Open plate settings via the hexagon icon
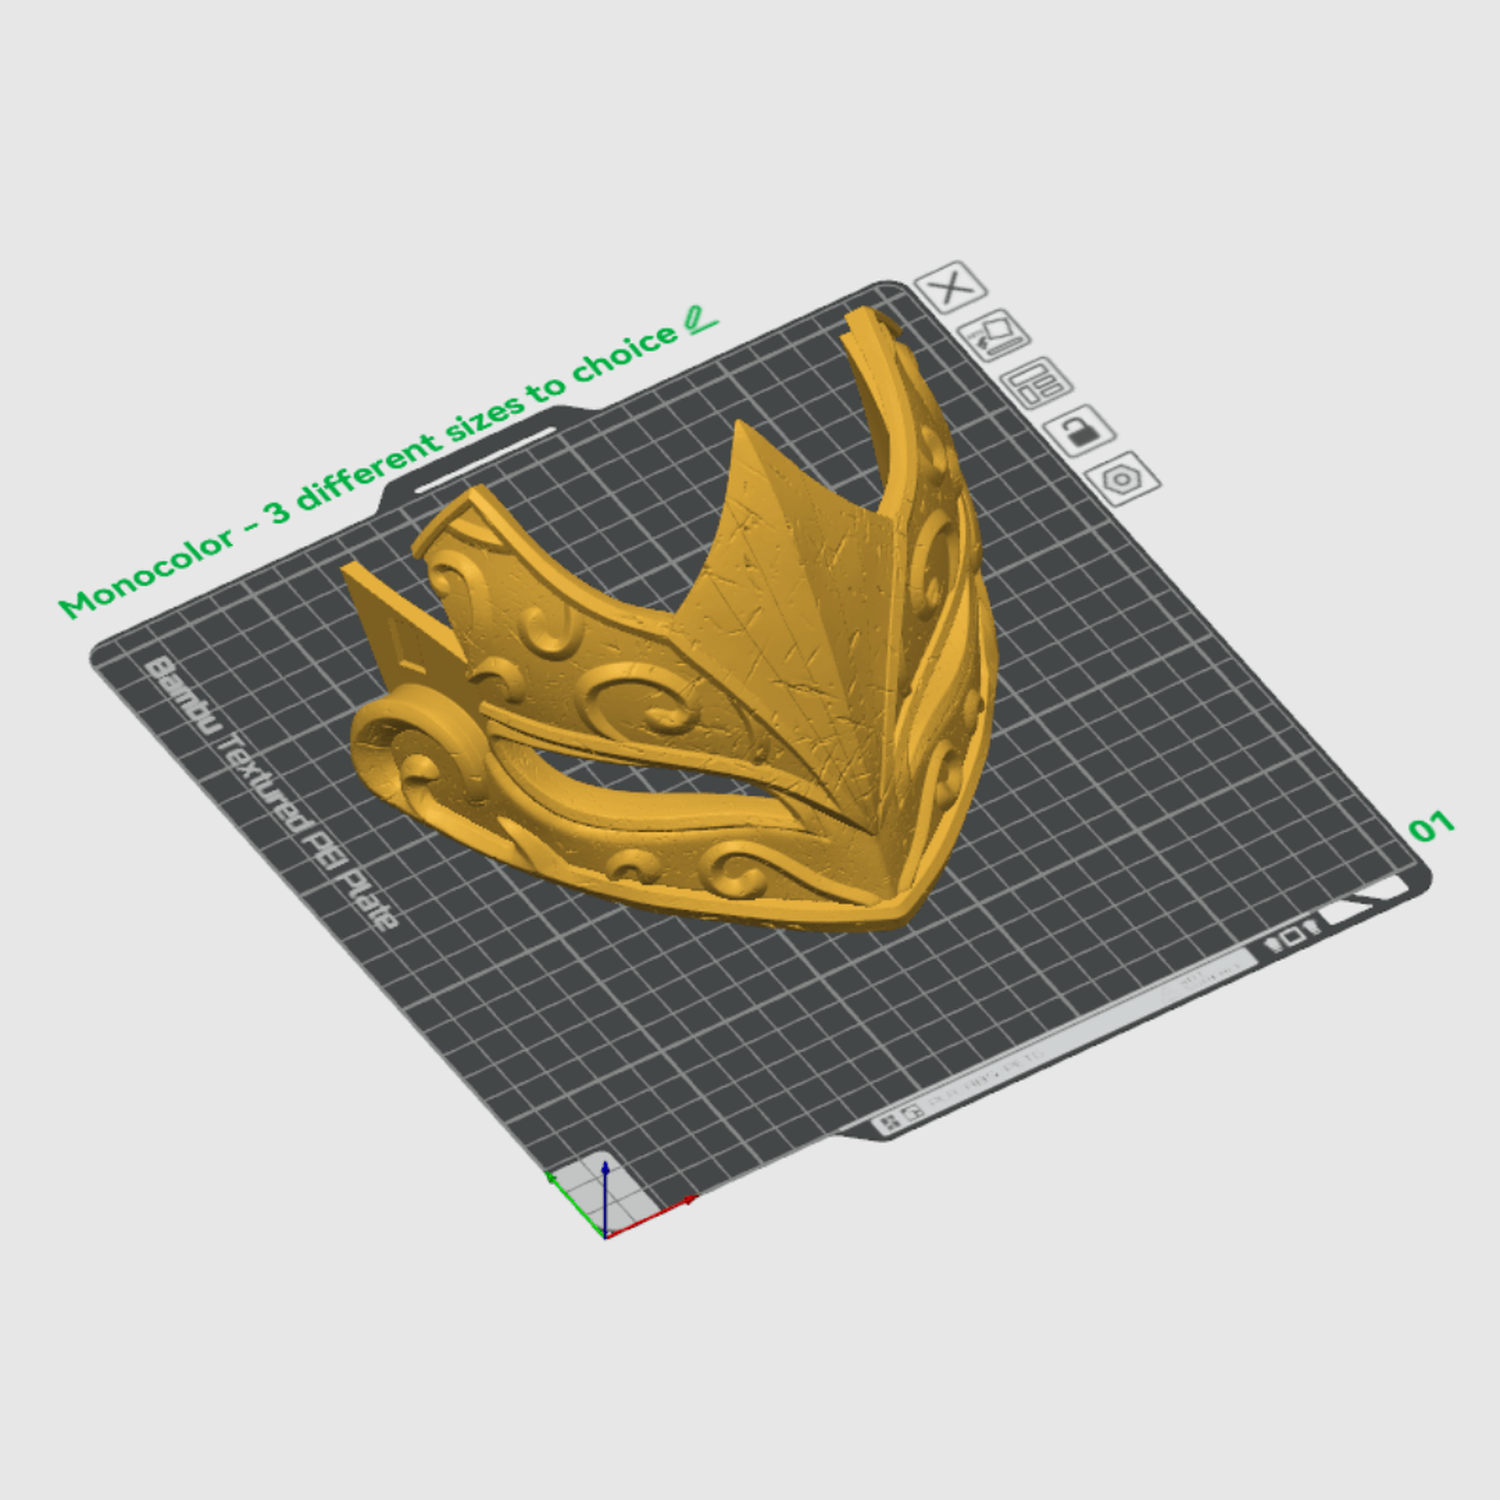 click(x=1123, y=479)
